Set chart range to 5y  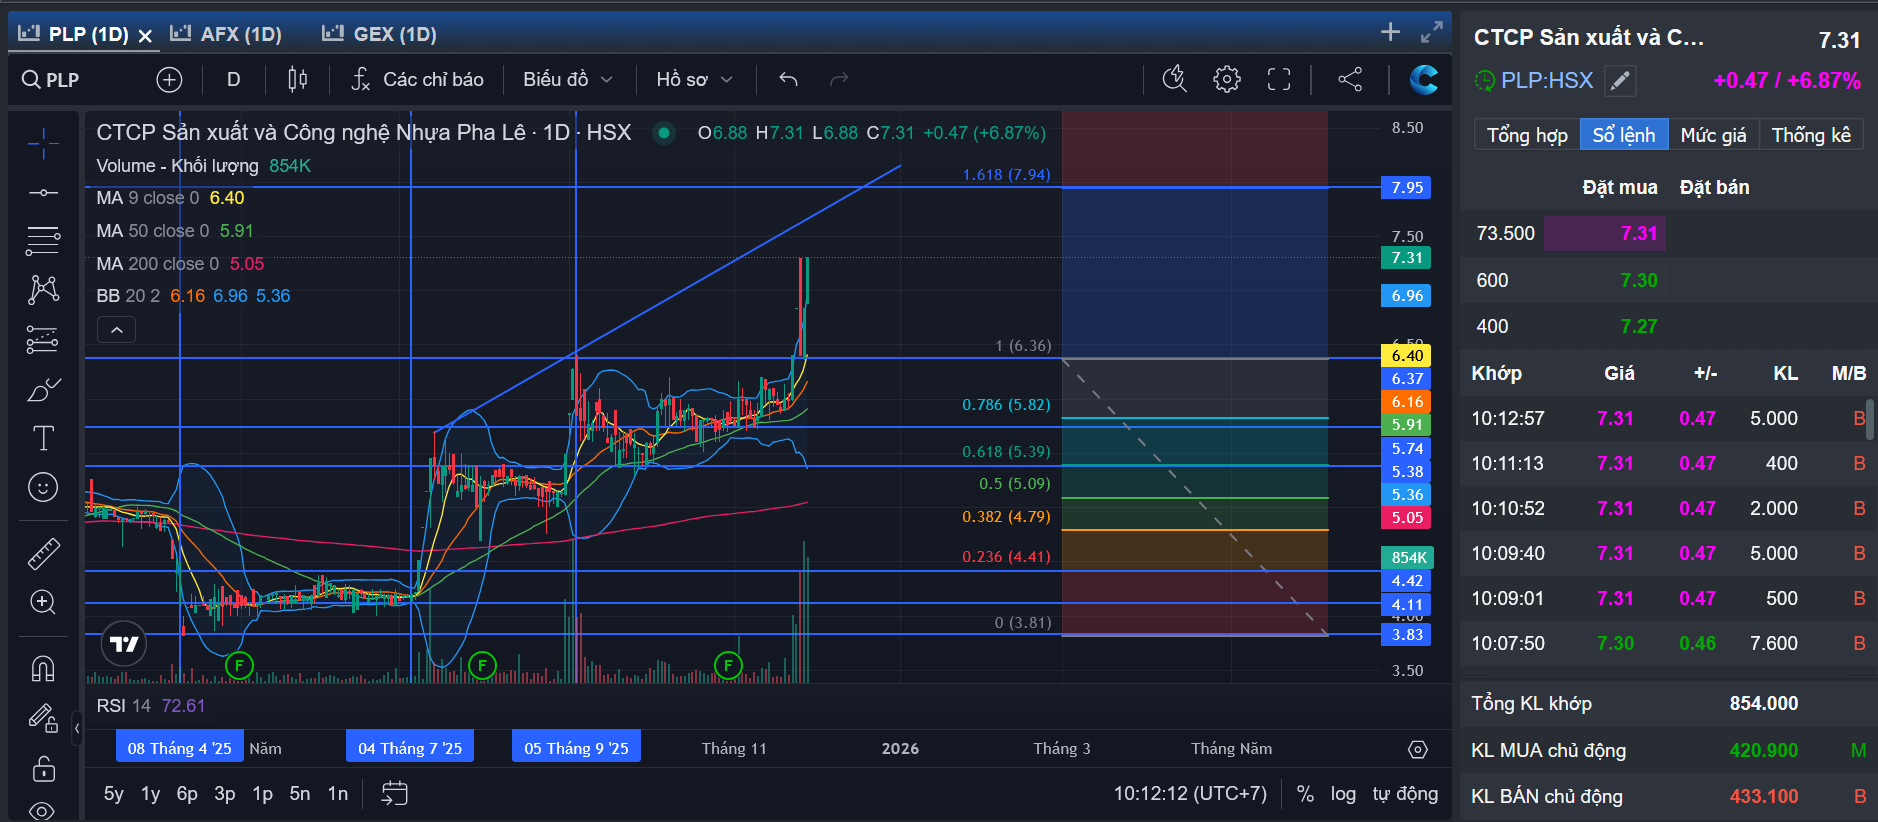point(114,794)
